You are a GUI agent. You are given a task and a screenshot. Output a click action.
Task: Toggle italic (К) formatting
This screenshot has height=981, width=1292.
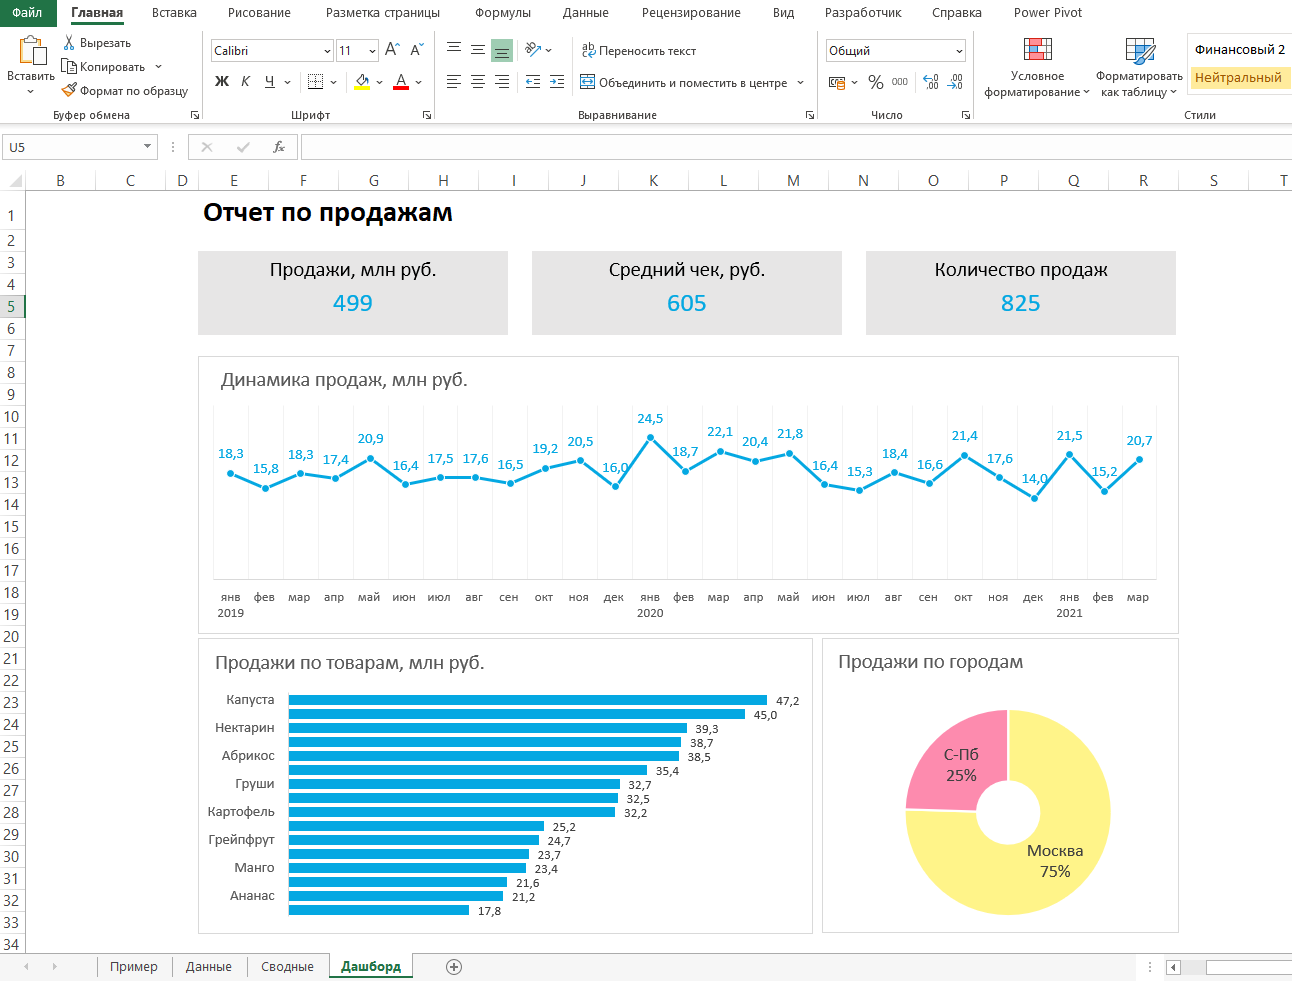click(x=246, y=82)
